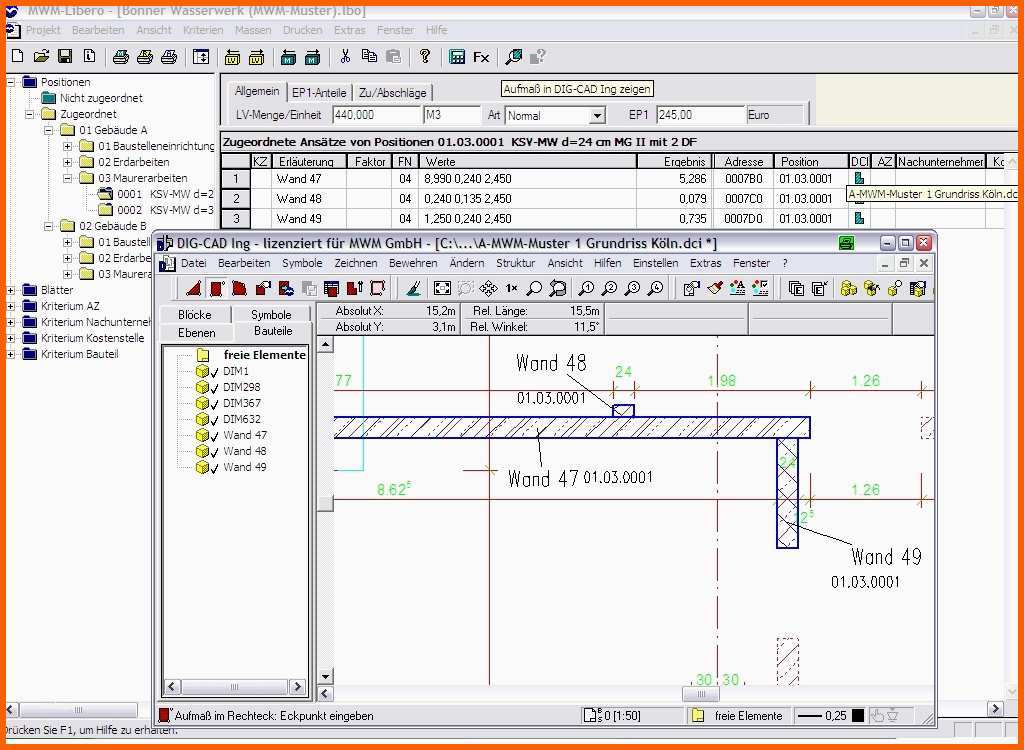Open the calculator icon in MWM-Libero toolbar

(x=457, y=57)
